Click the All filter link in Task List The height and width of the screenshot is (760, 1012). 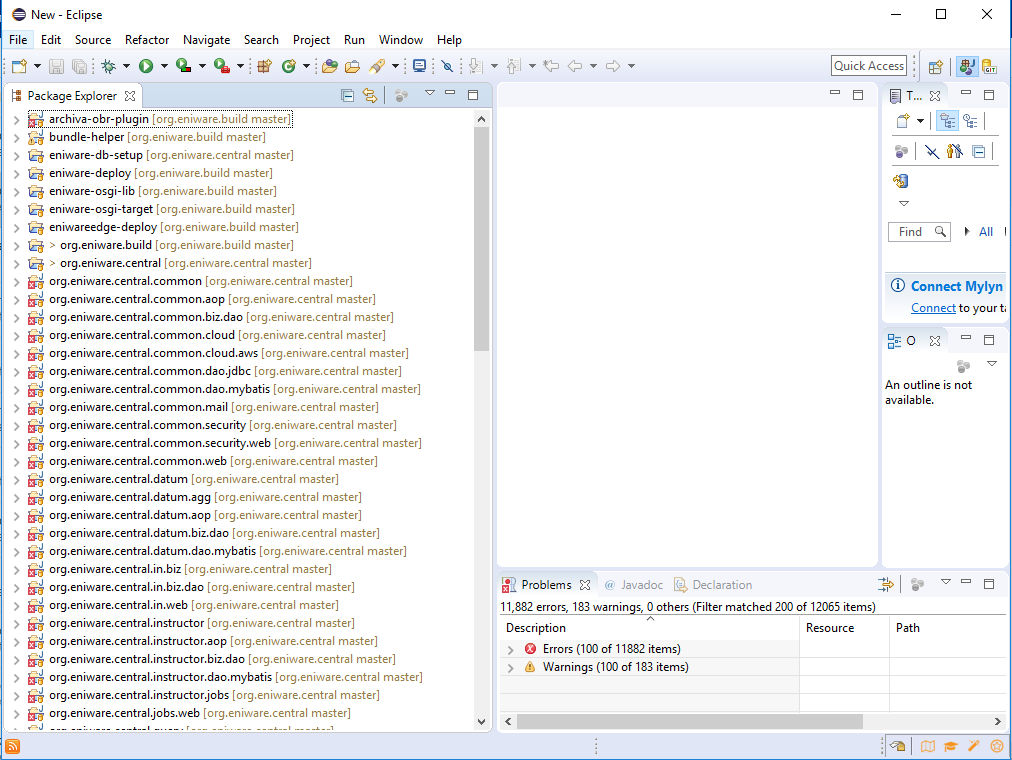(985, 231)
